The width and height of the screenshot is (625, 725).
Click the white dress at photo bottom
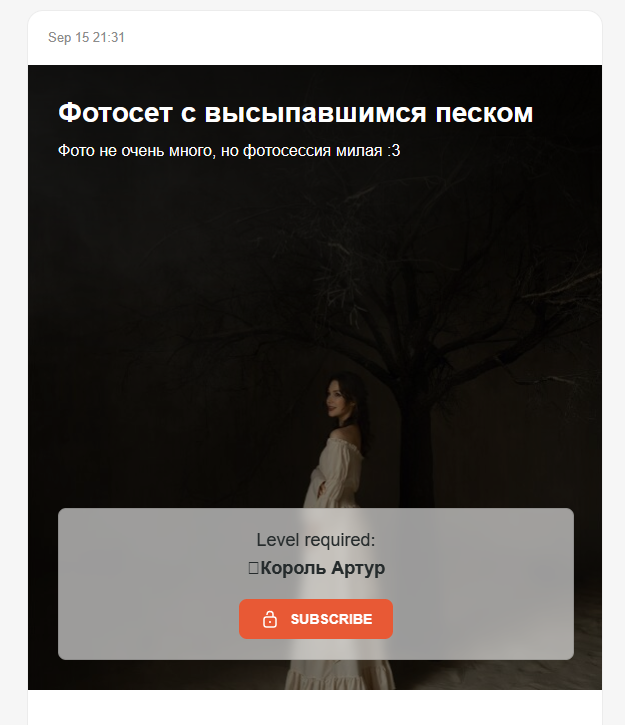340,674
